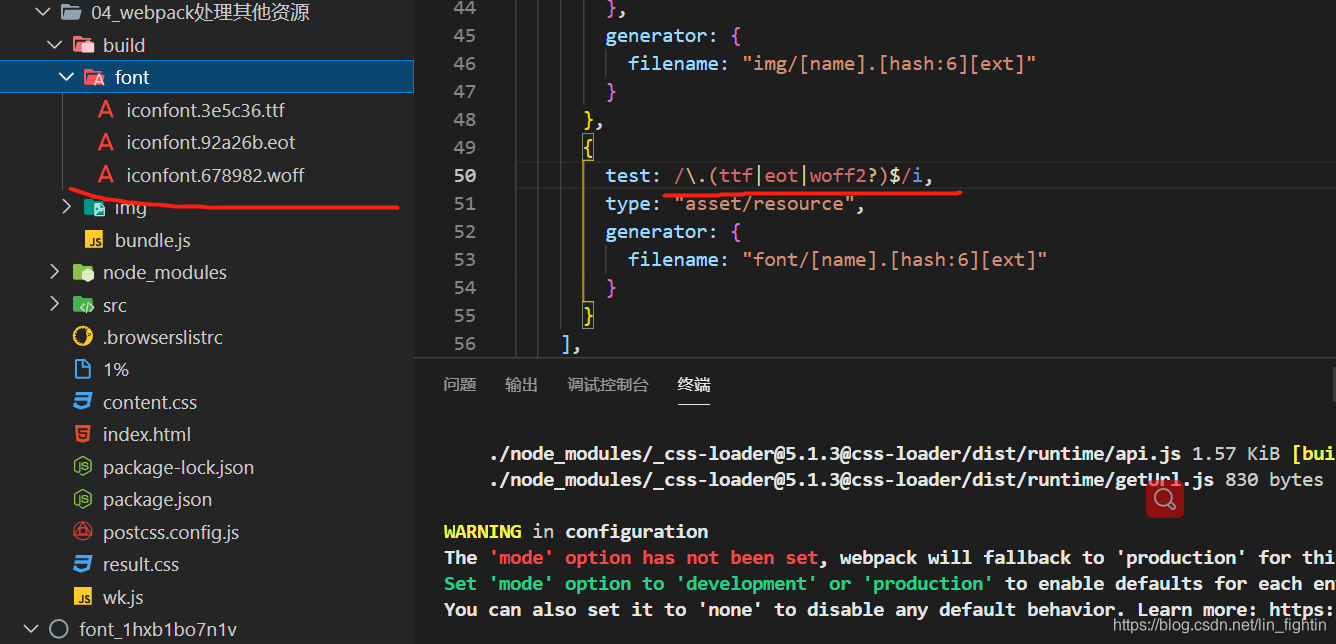
Task: Click the css-loader getUrl.js path in terminal
Action: [x=852, y=479]
